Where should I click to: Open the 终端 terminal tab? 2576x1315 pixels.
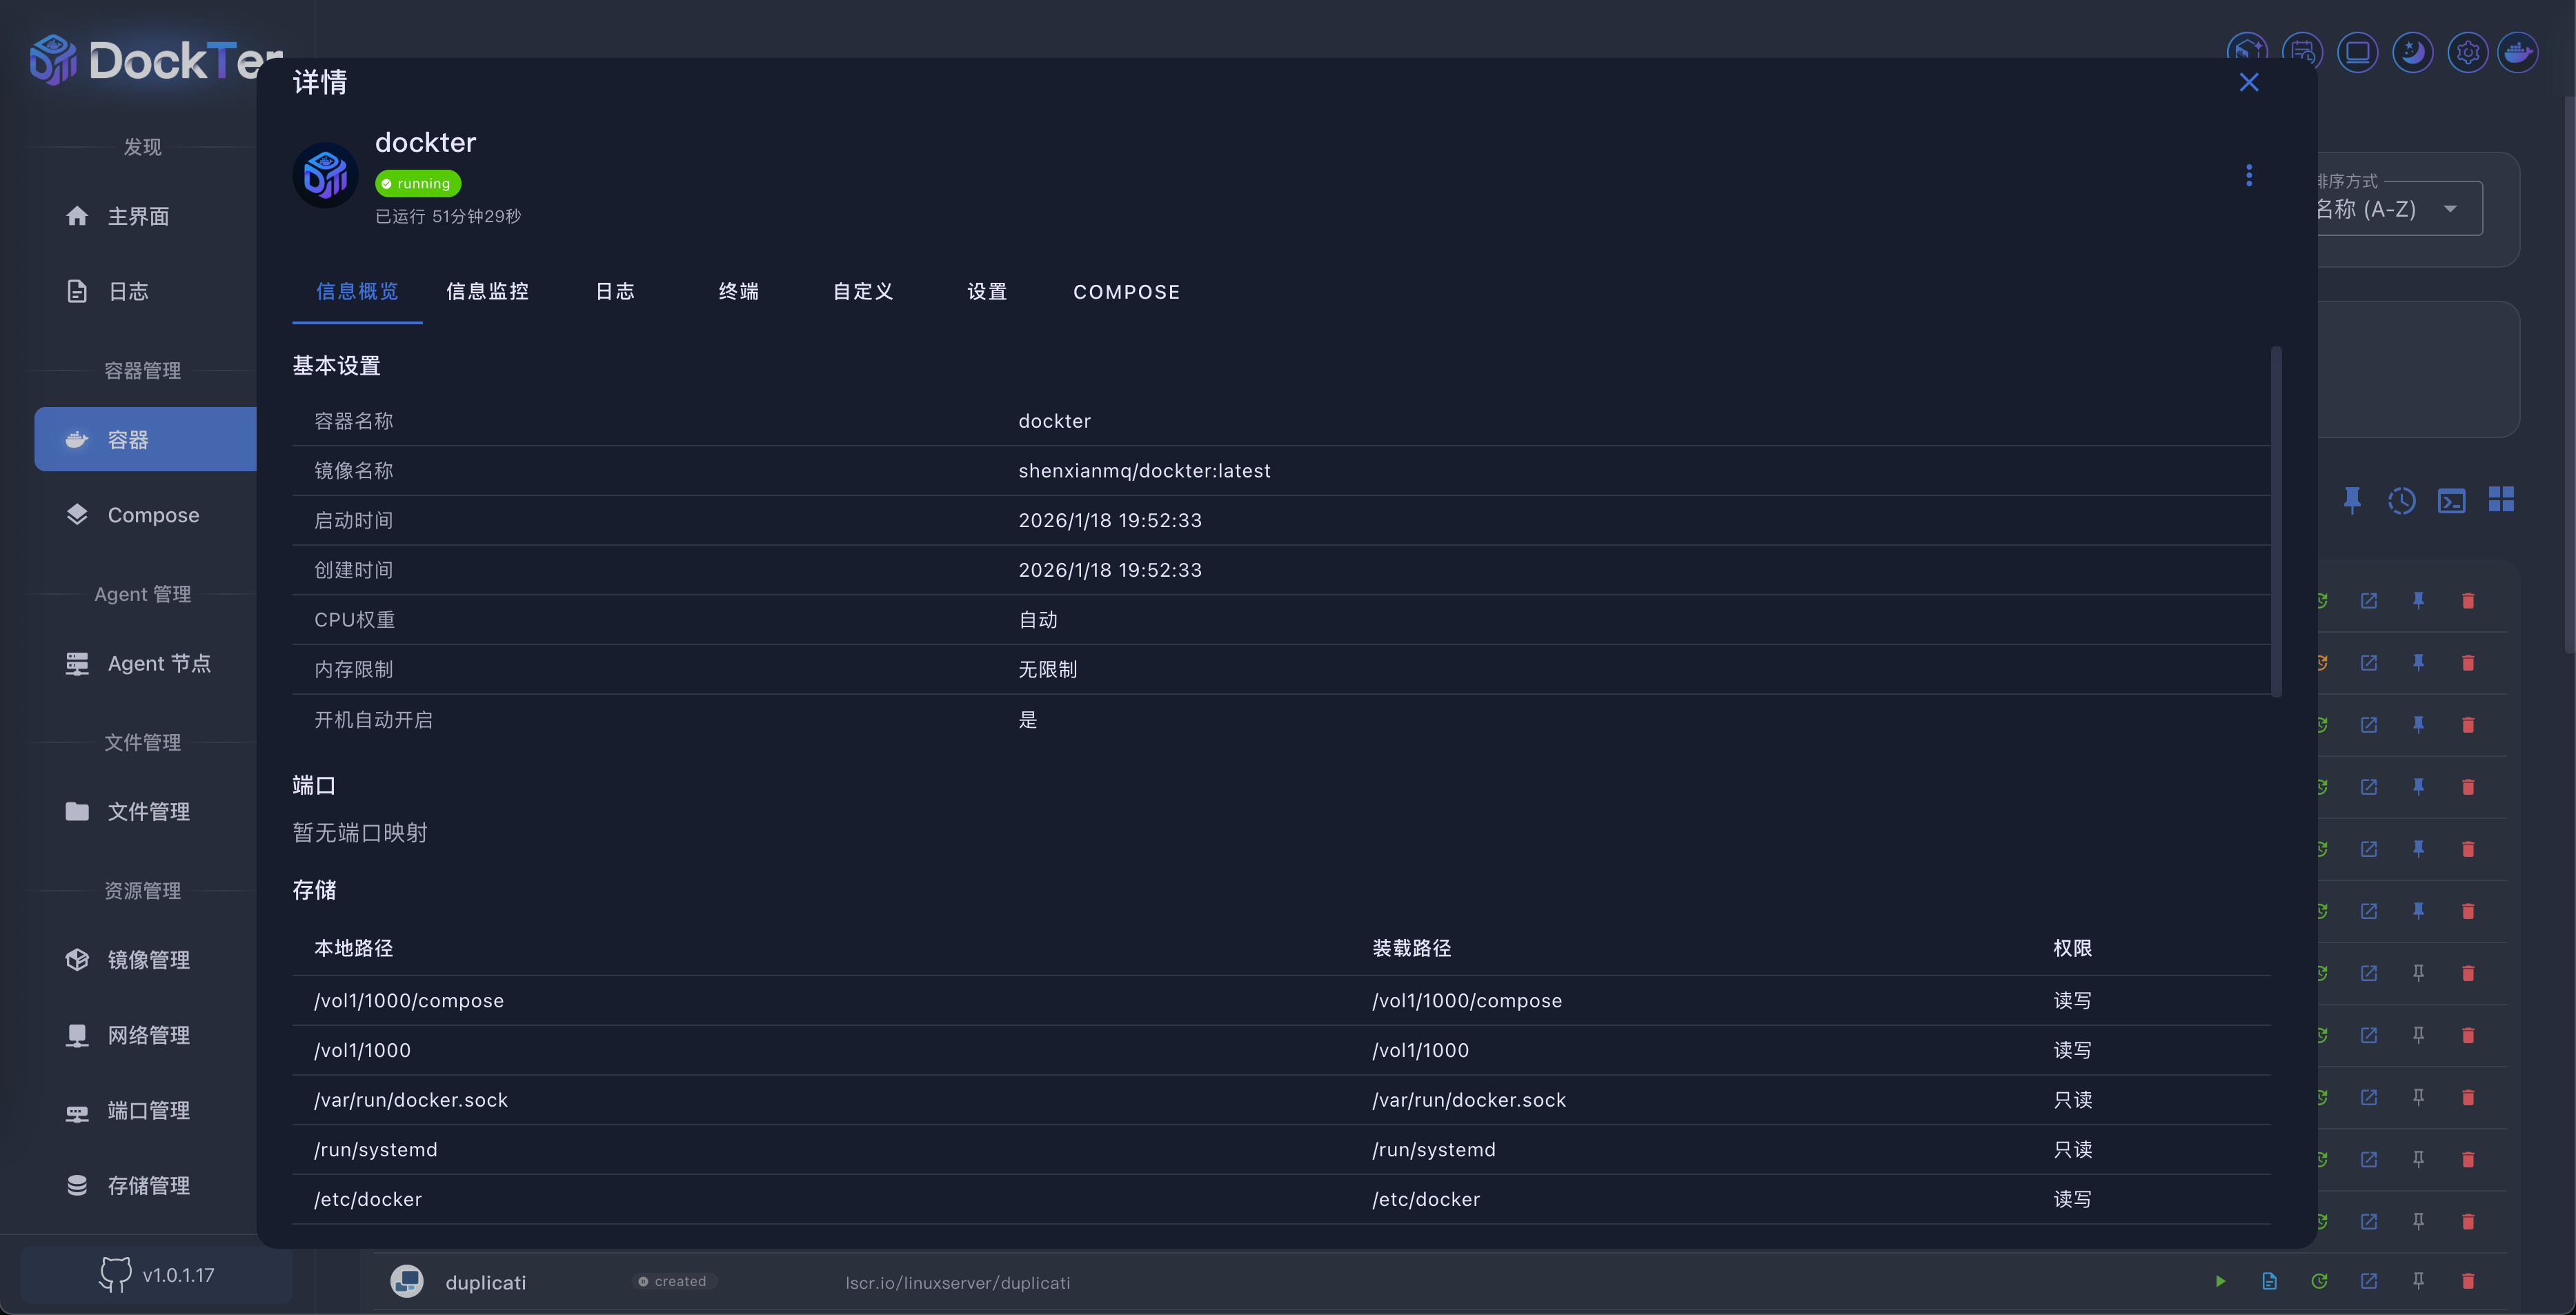click(x=738, y=292)
